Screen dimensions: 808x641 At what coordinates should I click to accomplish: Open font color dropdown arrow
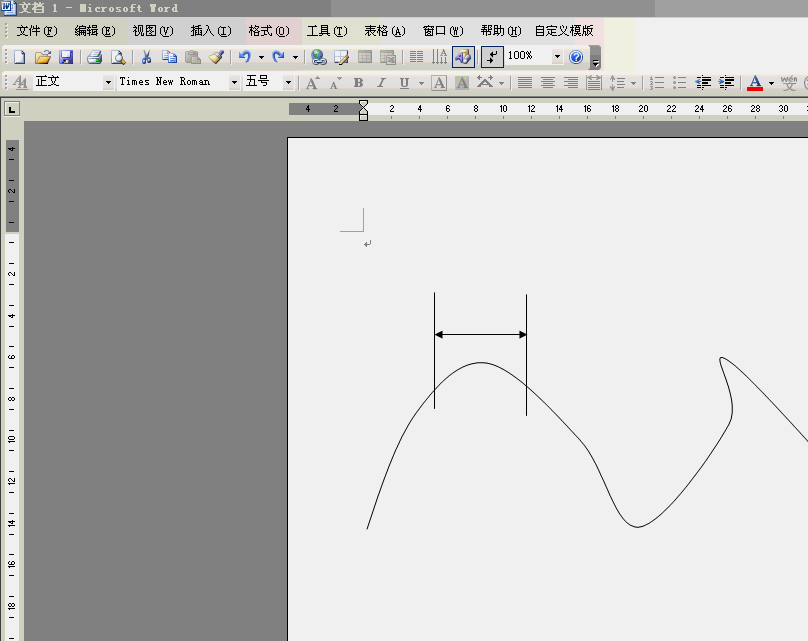(771, 83)
